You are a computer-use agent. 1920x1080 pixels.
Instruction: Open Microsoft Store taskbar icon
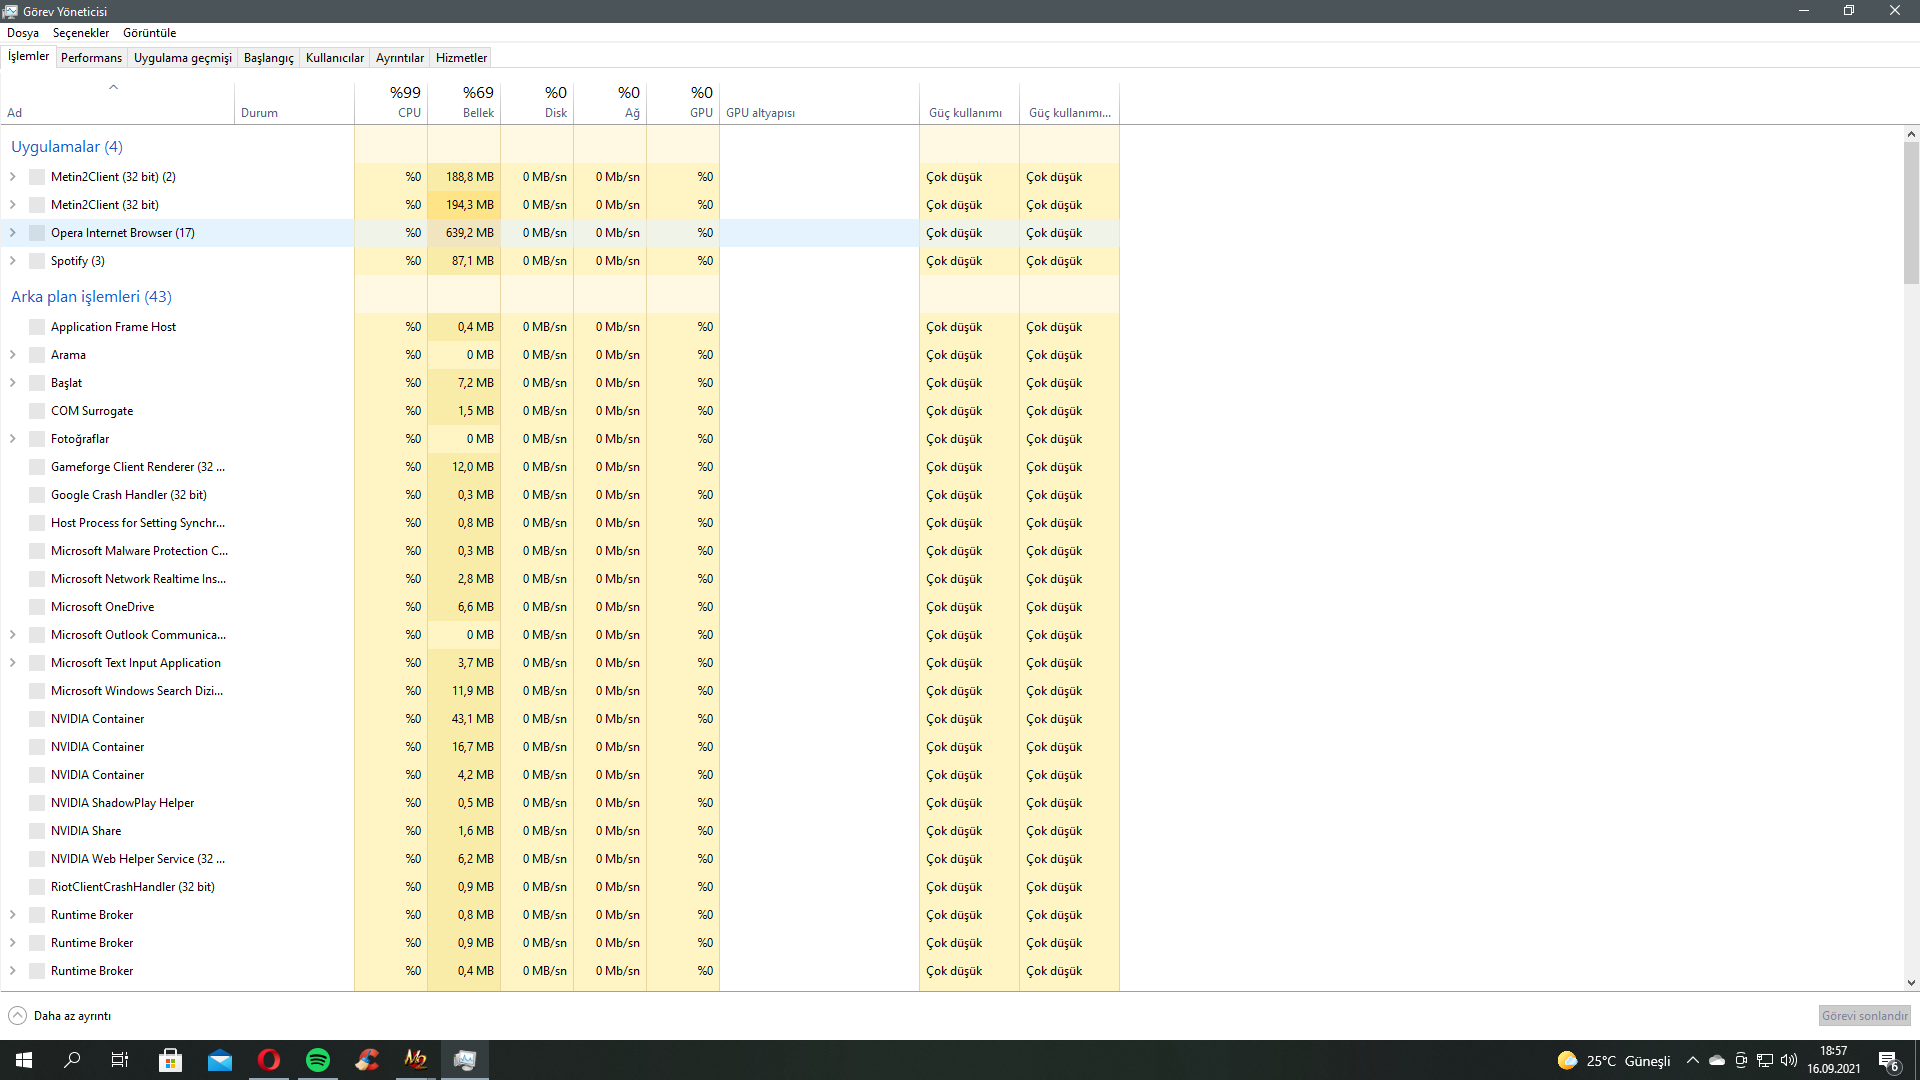170,1060
